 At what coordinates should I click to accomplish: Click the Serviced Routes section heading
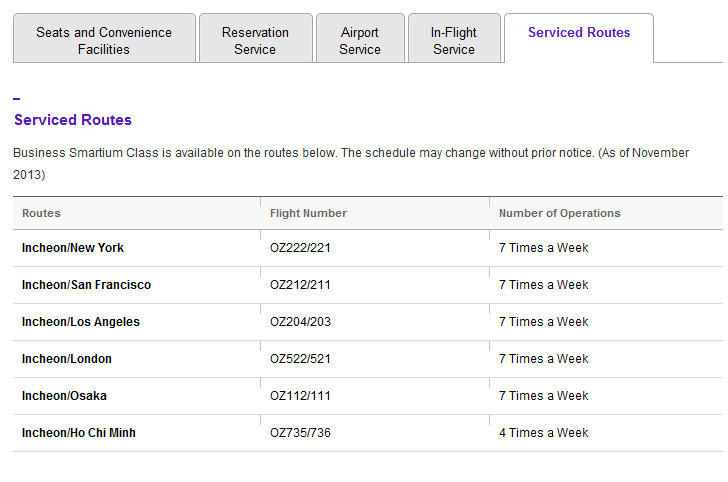(73, 120)
